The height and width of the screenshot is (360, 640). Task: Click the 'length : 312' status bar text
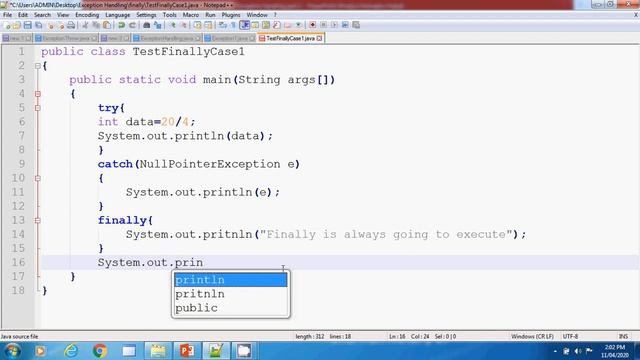309,337
